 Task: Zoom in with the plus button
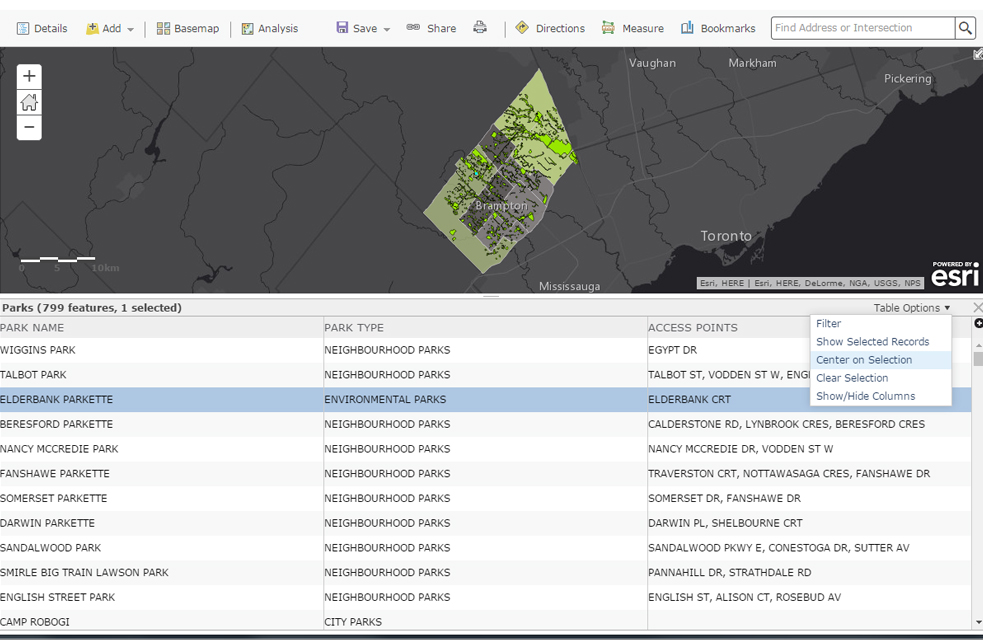pyautogui.click(x=29, y=75)
